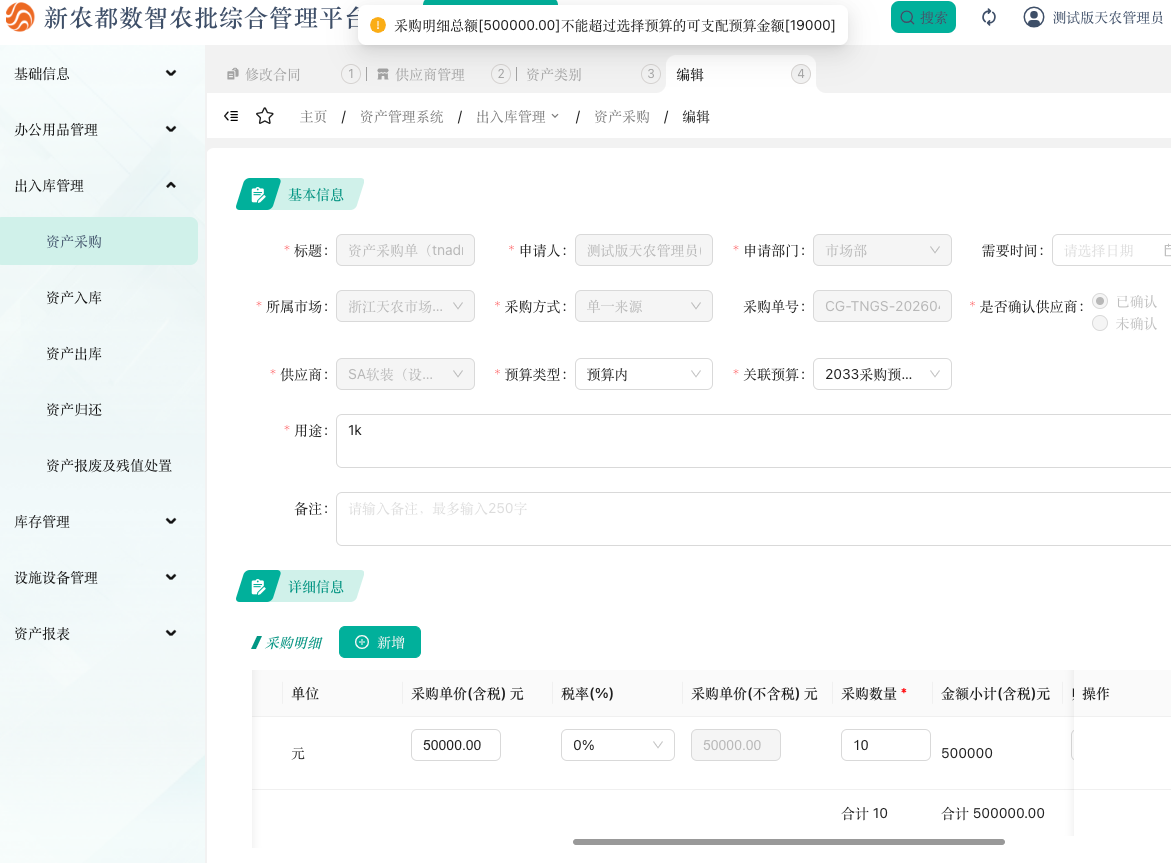Click the 基本信息 section header icon
Image resolution: width=1171 pixels, height=863 pixels.
tap(258, 194)
